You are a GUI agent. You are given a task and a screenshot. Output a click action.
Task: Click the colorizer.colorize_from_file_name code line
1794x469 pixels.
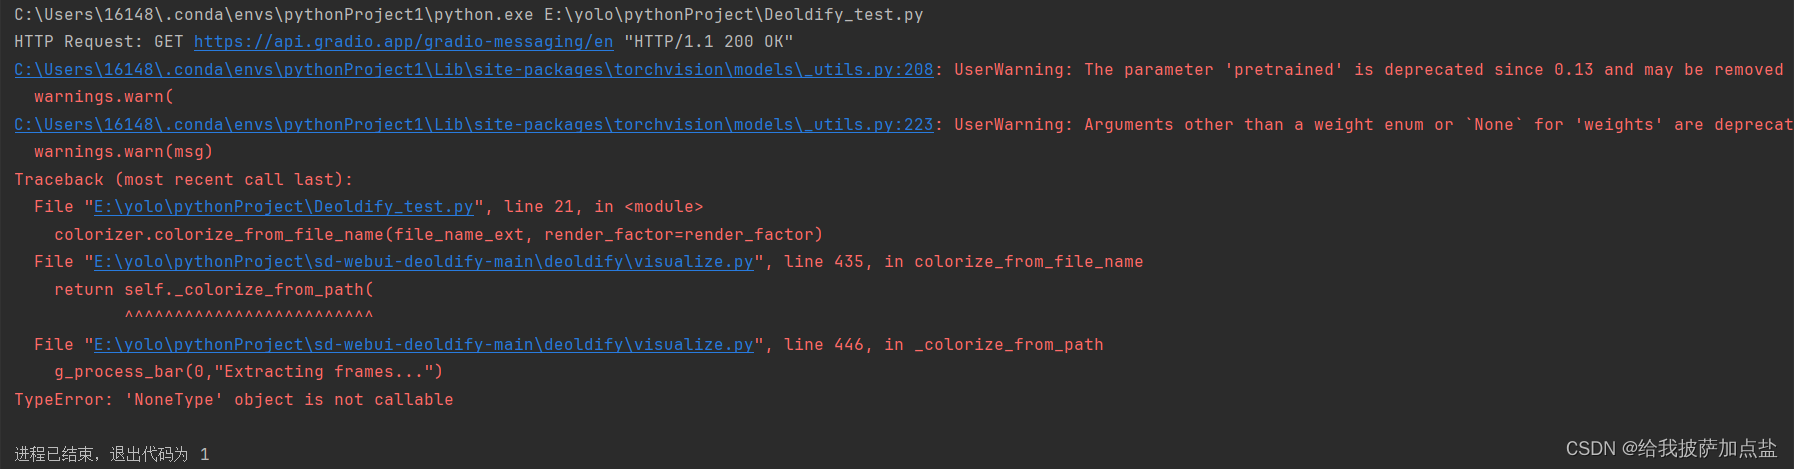click(x=439, y=235)
